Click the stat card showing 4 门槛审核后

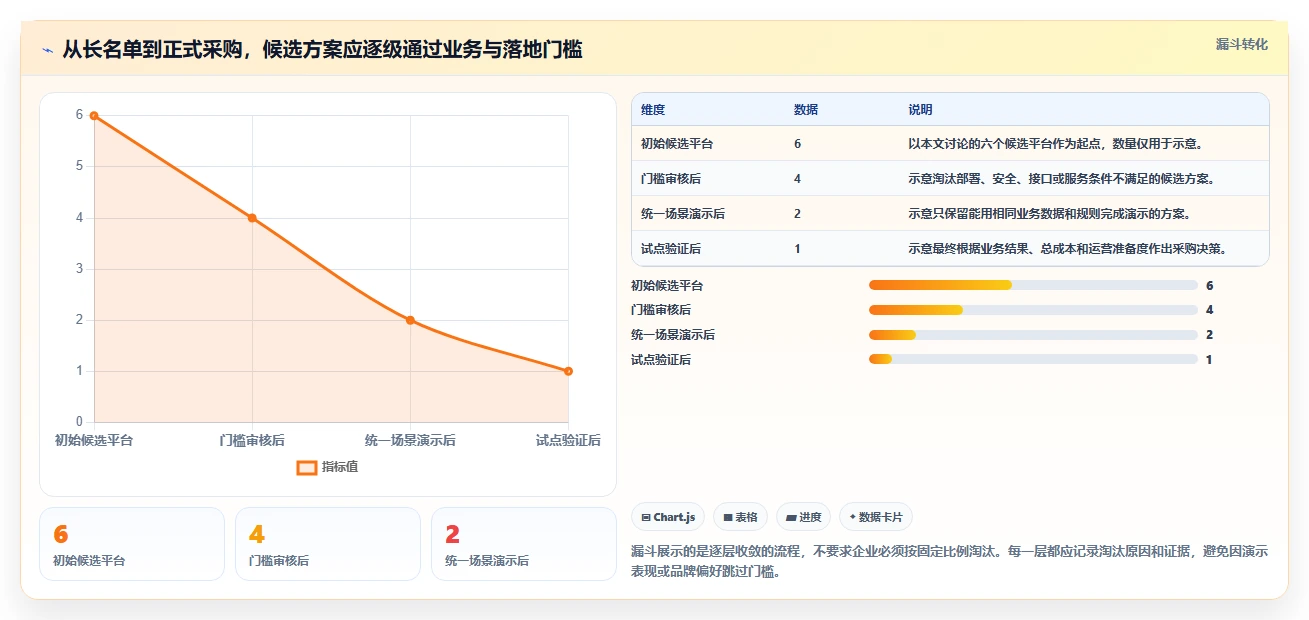[328, 544]
